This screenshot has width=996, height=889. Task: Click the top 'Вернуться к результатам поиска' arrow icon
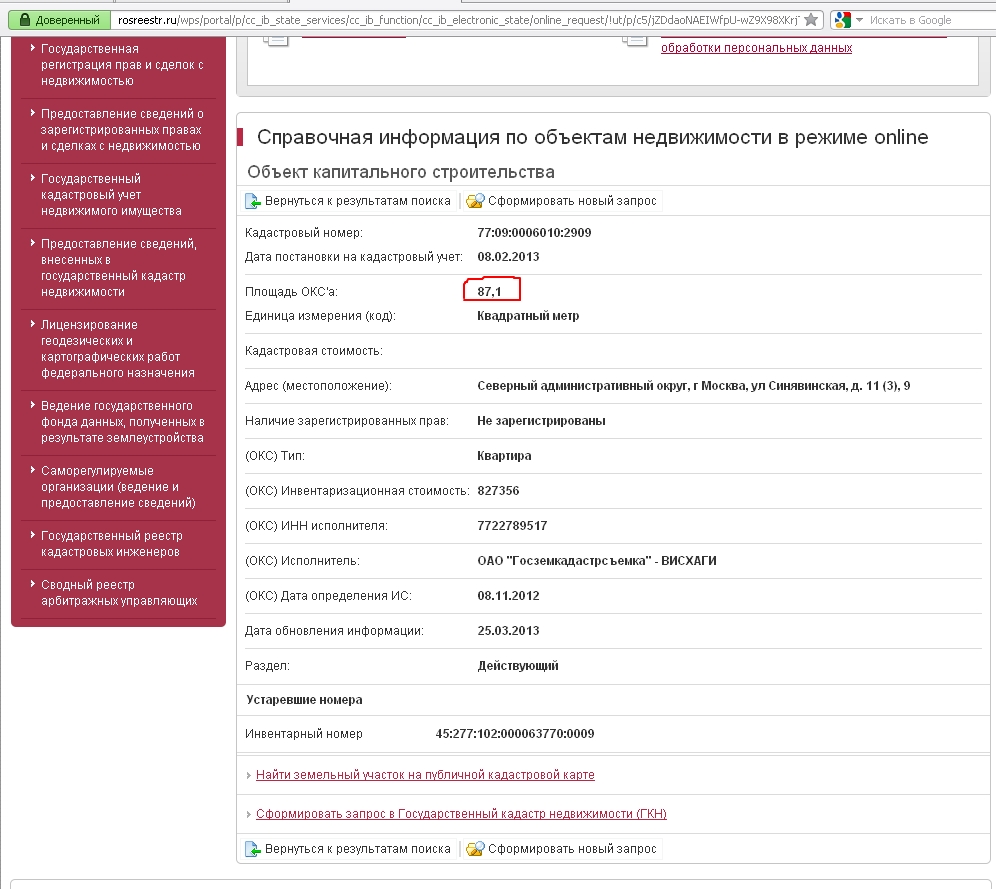[254, 201]
